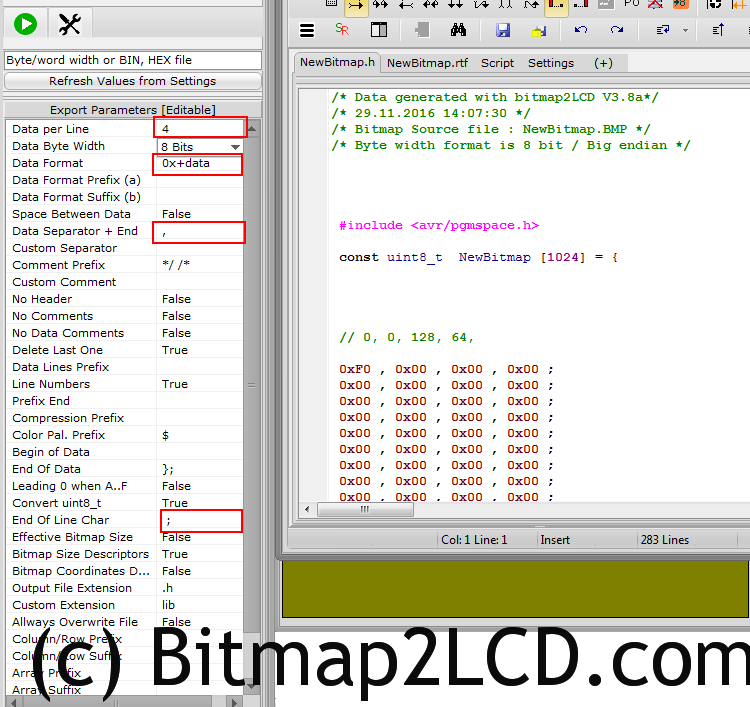Click the binoculars find icon

[458, 30]
